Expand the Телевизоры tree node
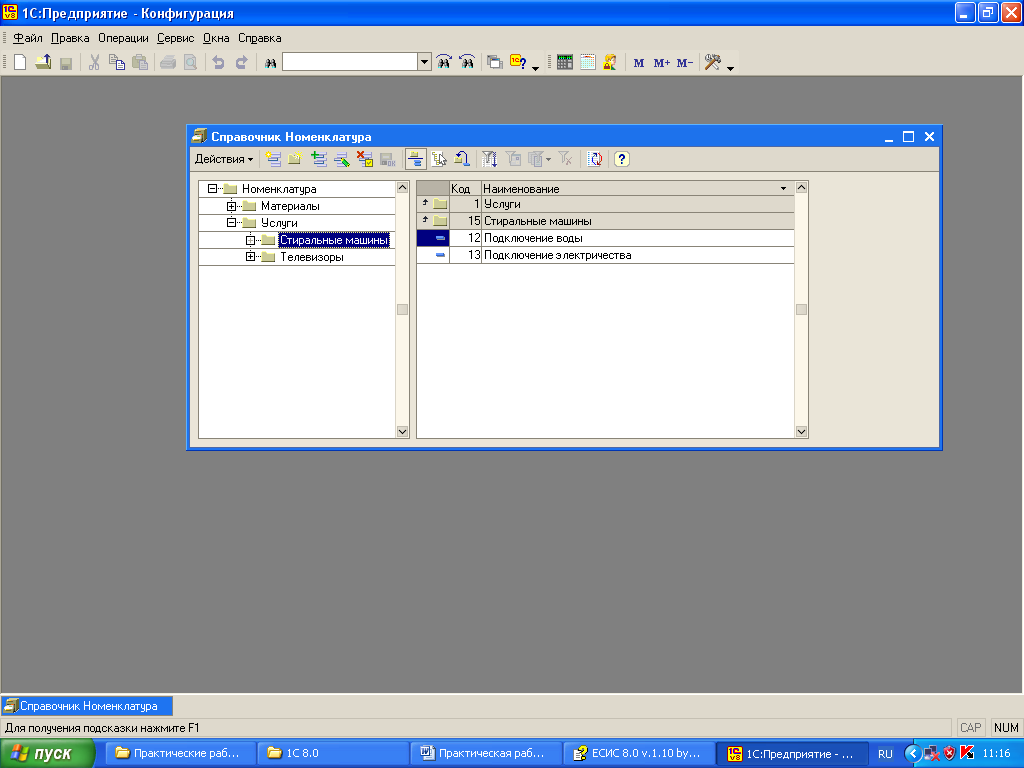The image size is (1024, 768). click(x=250, y=257)
